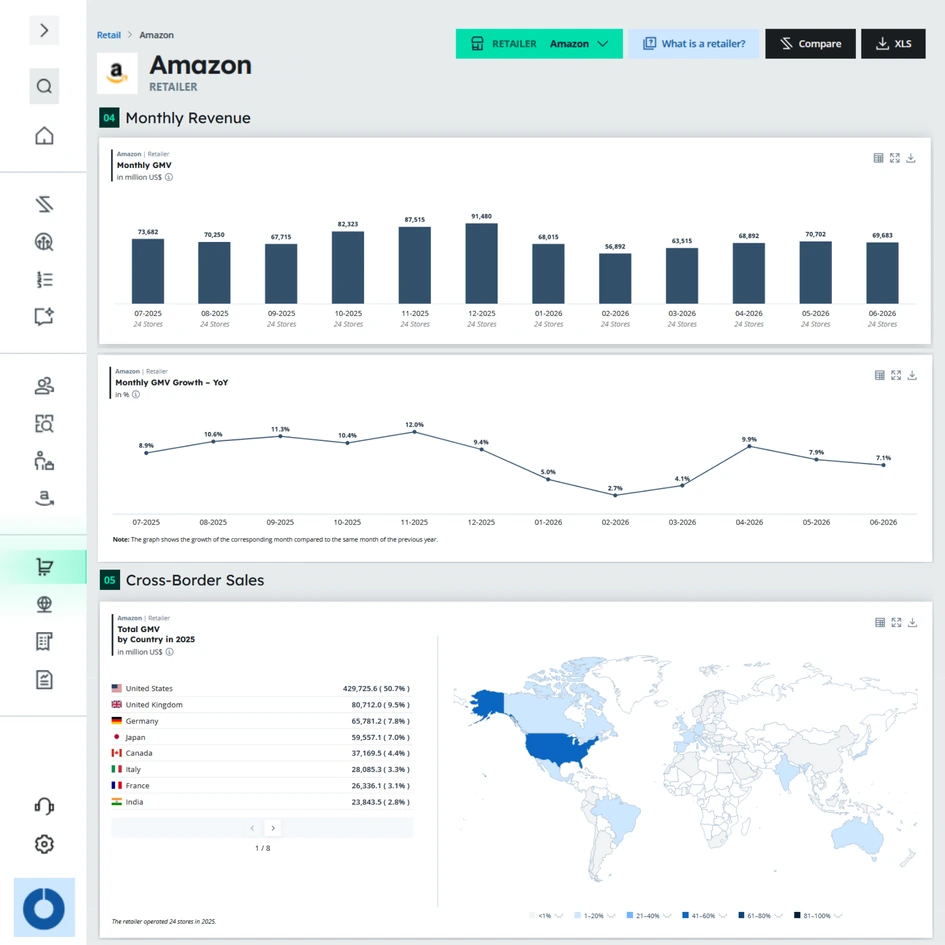Click the blue circular logo at sidebar bottom
The image size is (945, 945).
(44, 908)
